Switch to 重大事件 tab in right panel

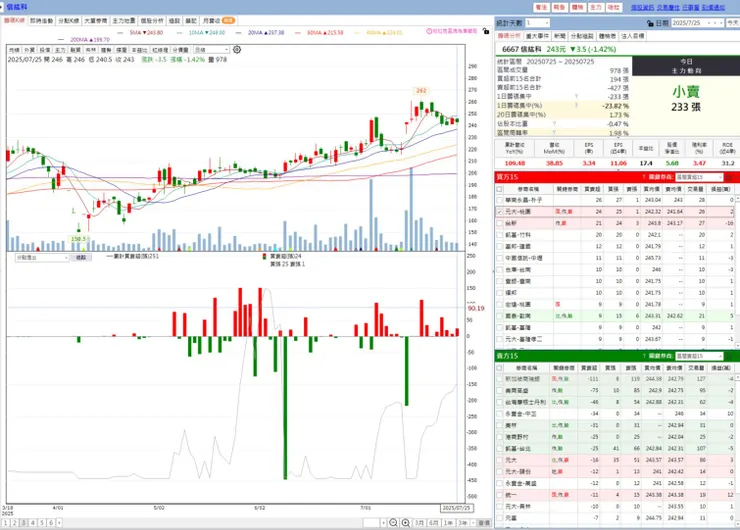(538, 36)
